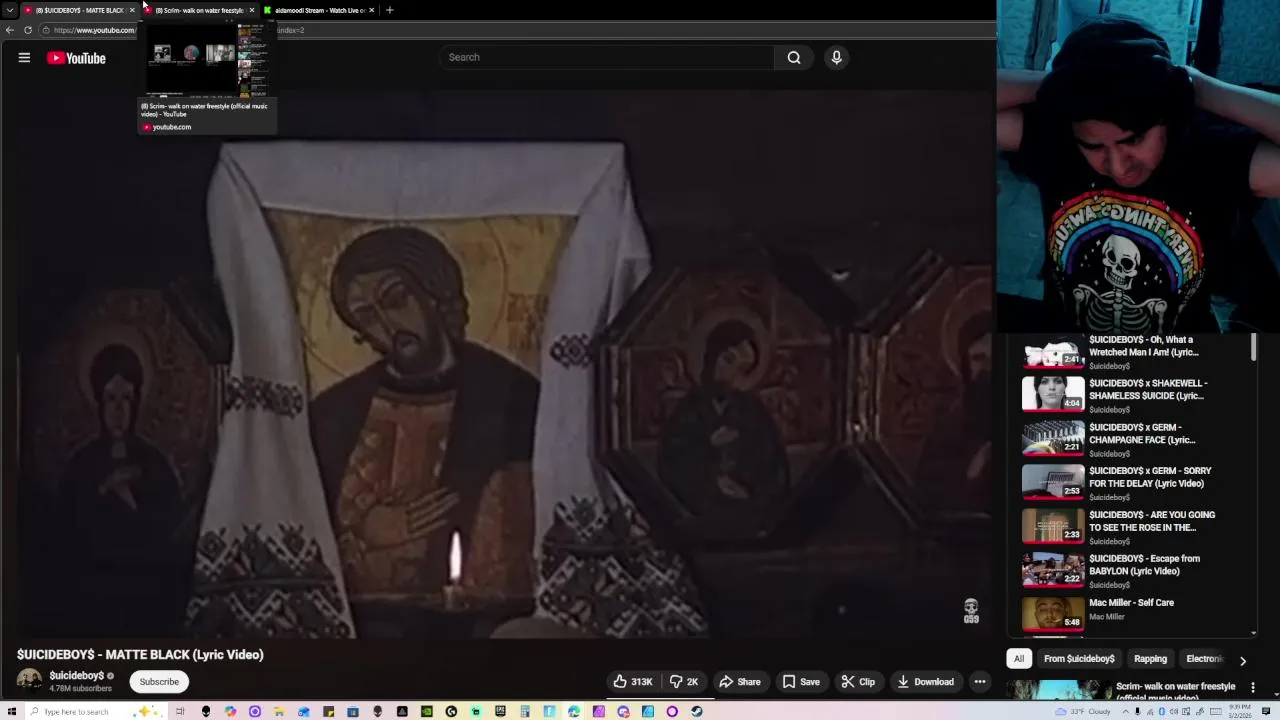Screen dimensions: 1280x720
Task: Play Mac Miller Self Care thumbnail
Action: pyautogui.click(x=1053, y=613)
